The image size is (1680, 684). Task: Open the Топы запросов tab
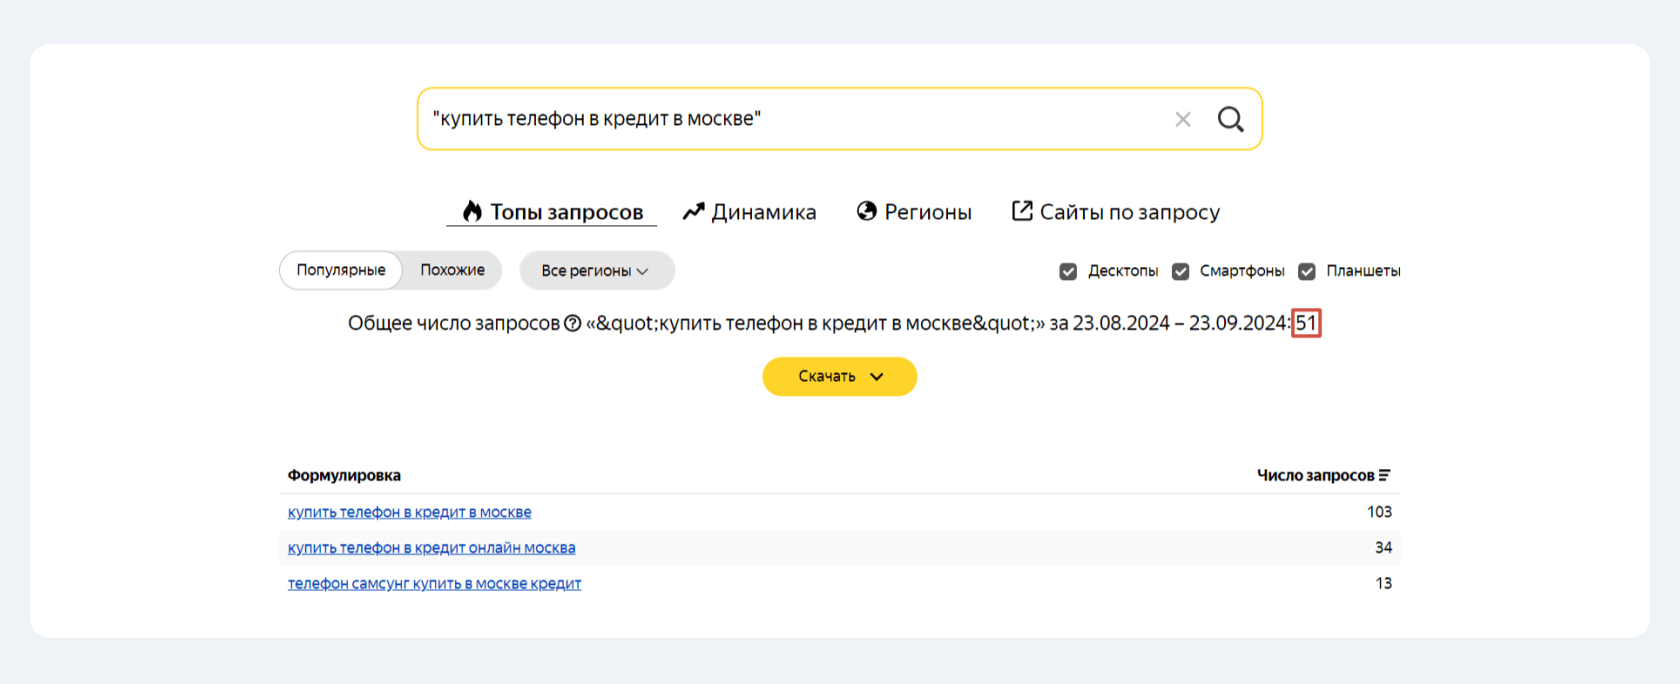coord(552,212)
